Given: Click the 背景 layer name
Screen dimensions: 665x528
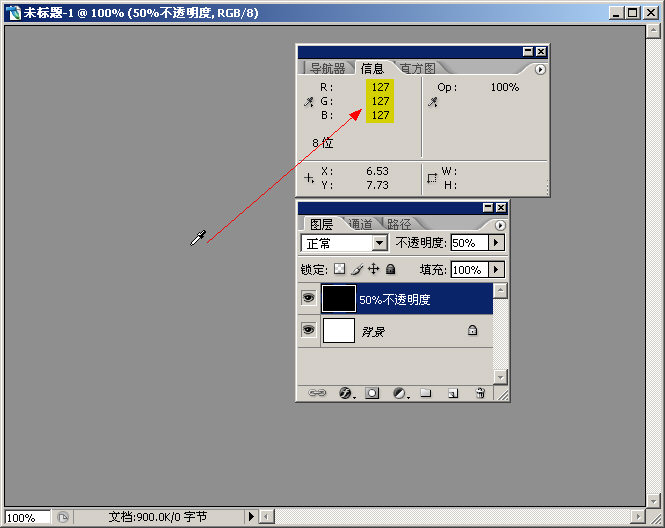Looking at the screenshot, I should click(373, 332).
